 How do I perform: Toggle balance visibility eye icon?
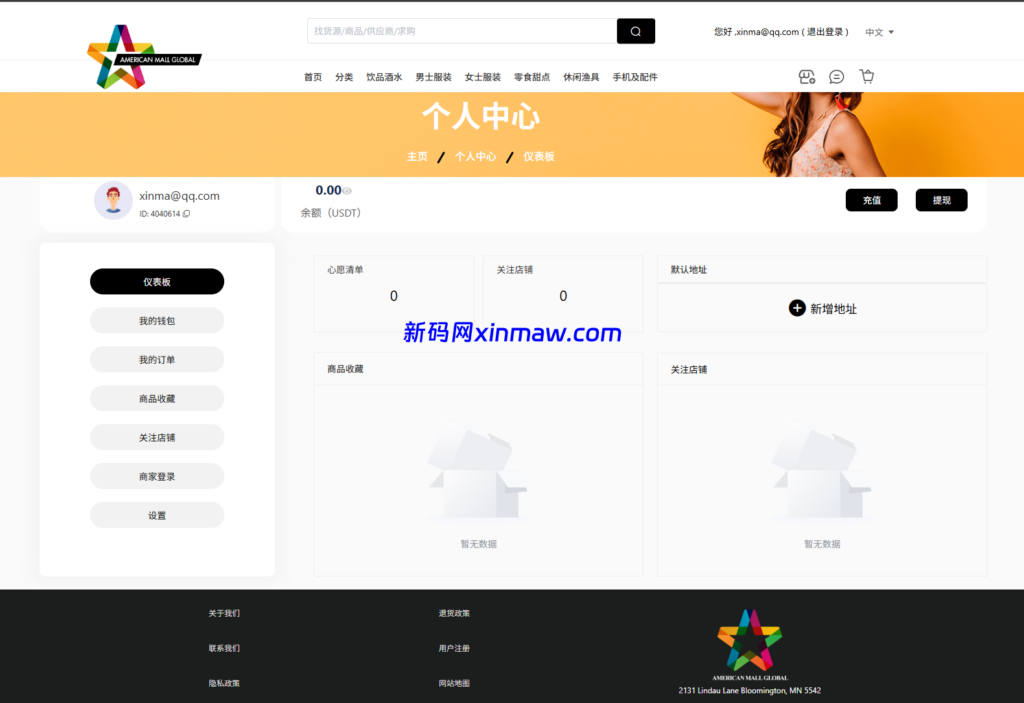coord(347,191)
